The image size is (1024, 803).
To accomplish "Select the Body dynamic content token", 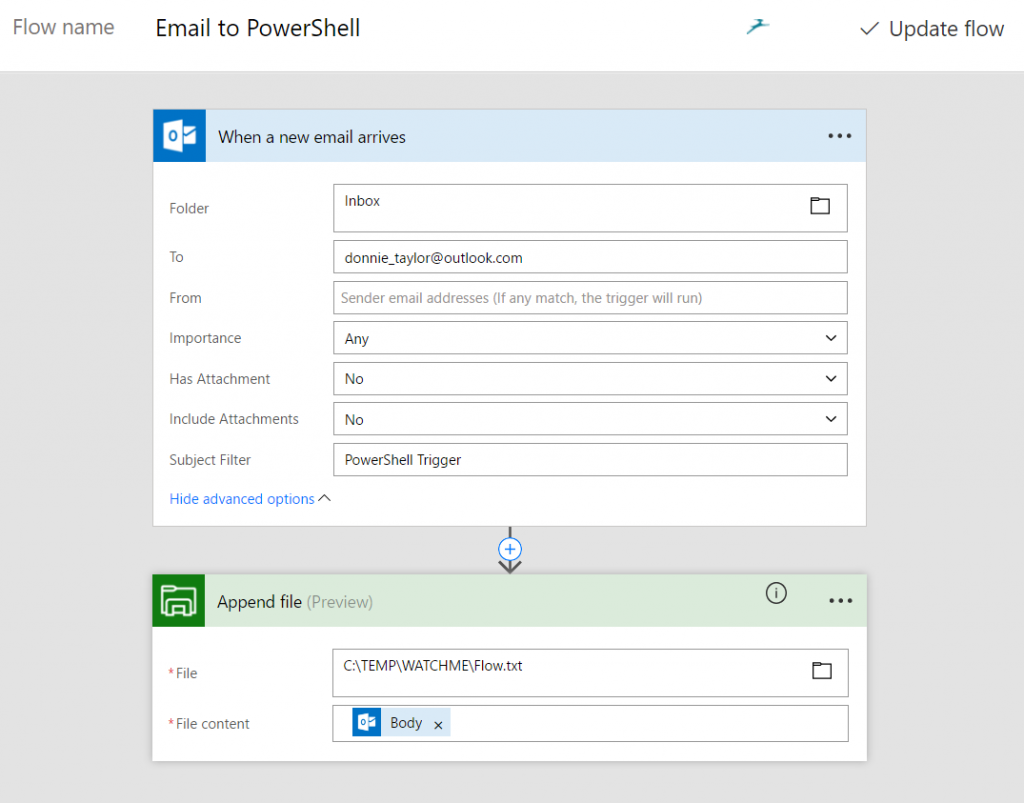I will [401, 723].
